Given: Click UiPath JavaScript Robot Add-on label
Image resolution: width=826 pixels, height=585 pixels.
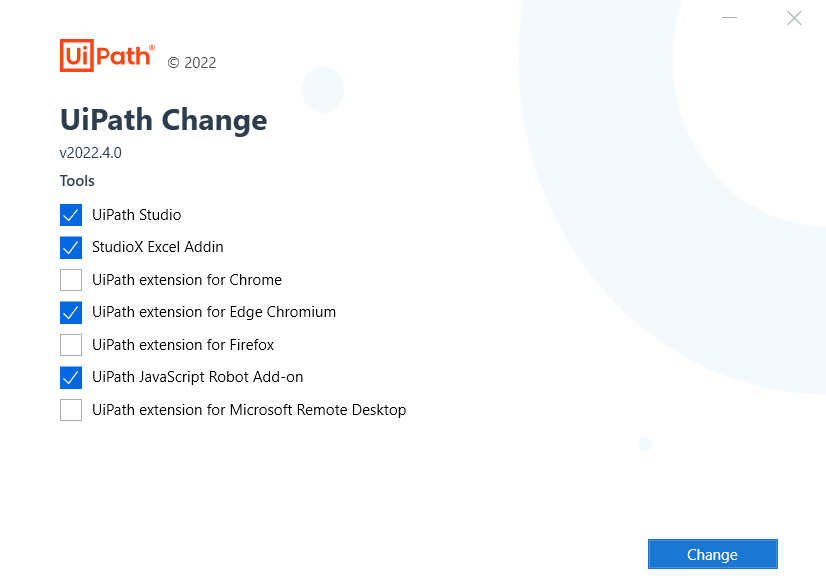Looking at the screenshot, I should (197, 377).
